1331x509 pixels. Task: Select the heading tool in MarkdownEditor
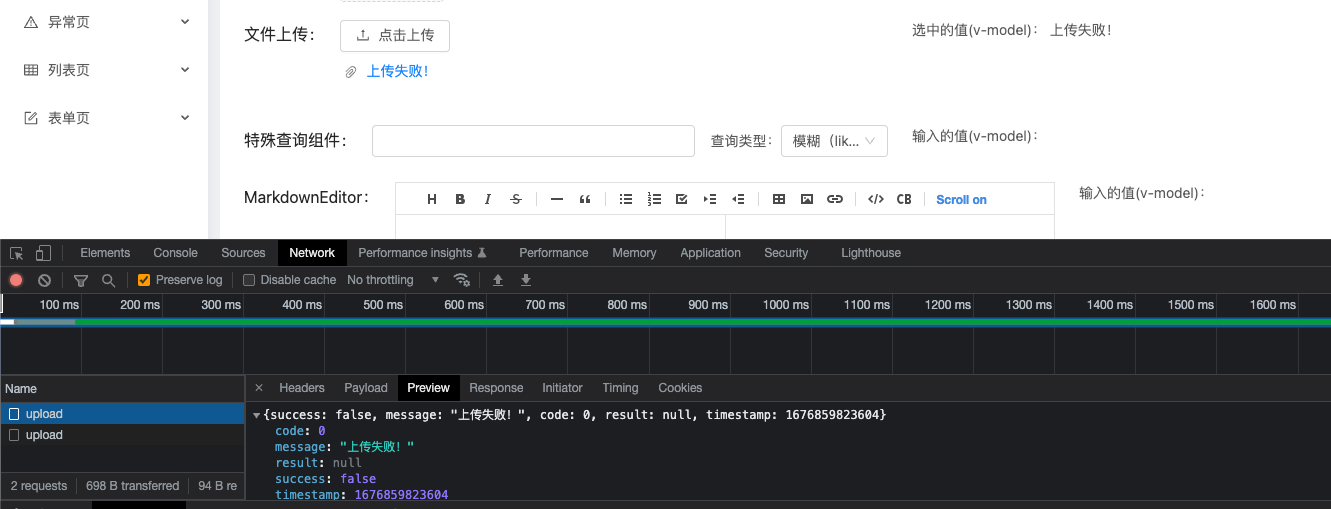pos(432,199)
